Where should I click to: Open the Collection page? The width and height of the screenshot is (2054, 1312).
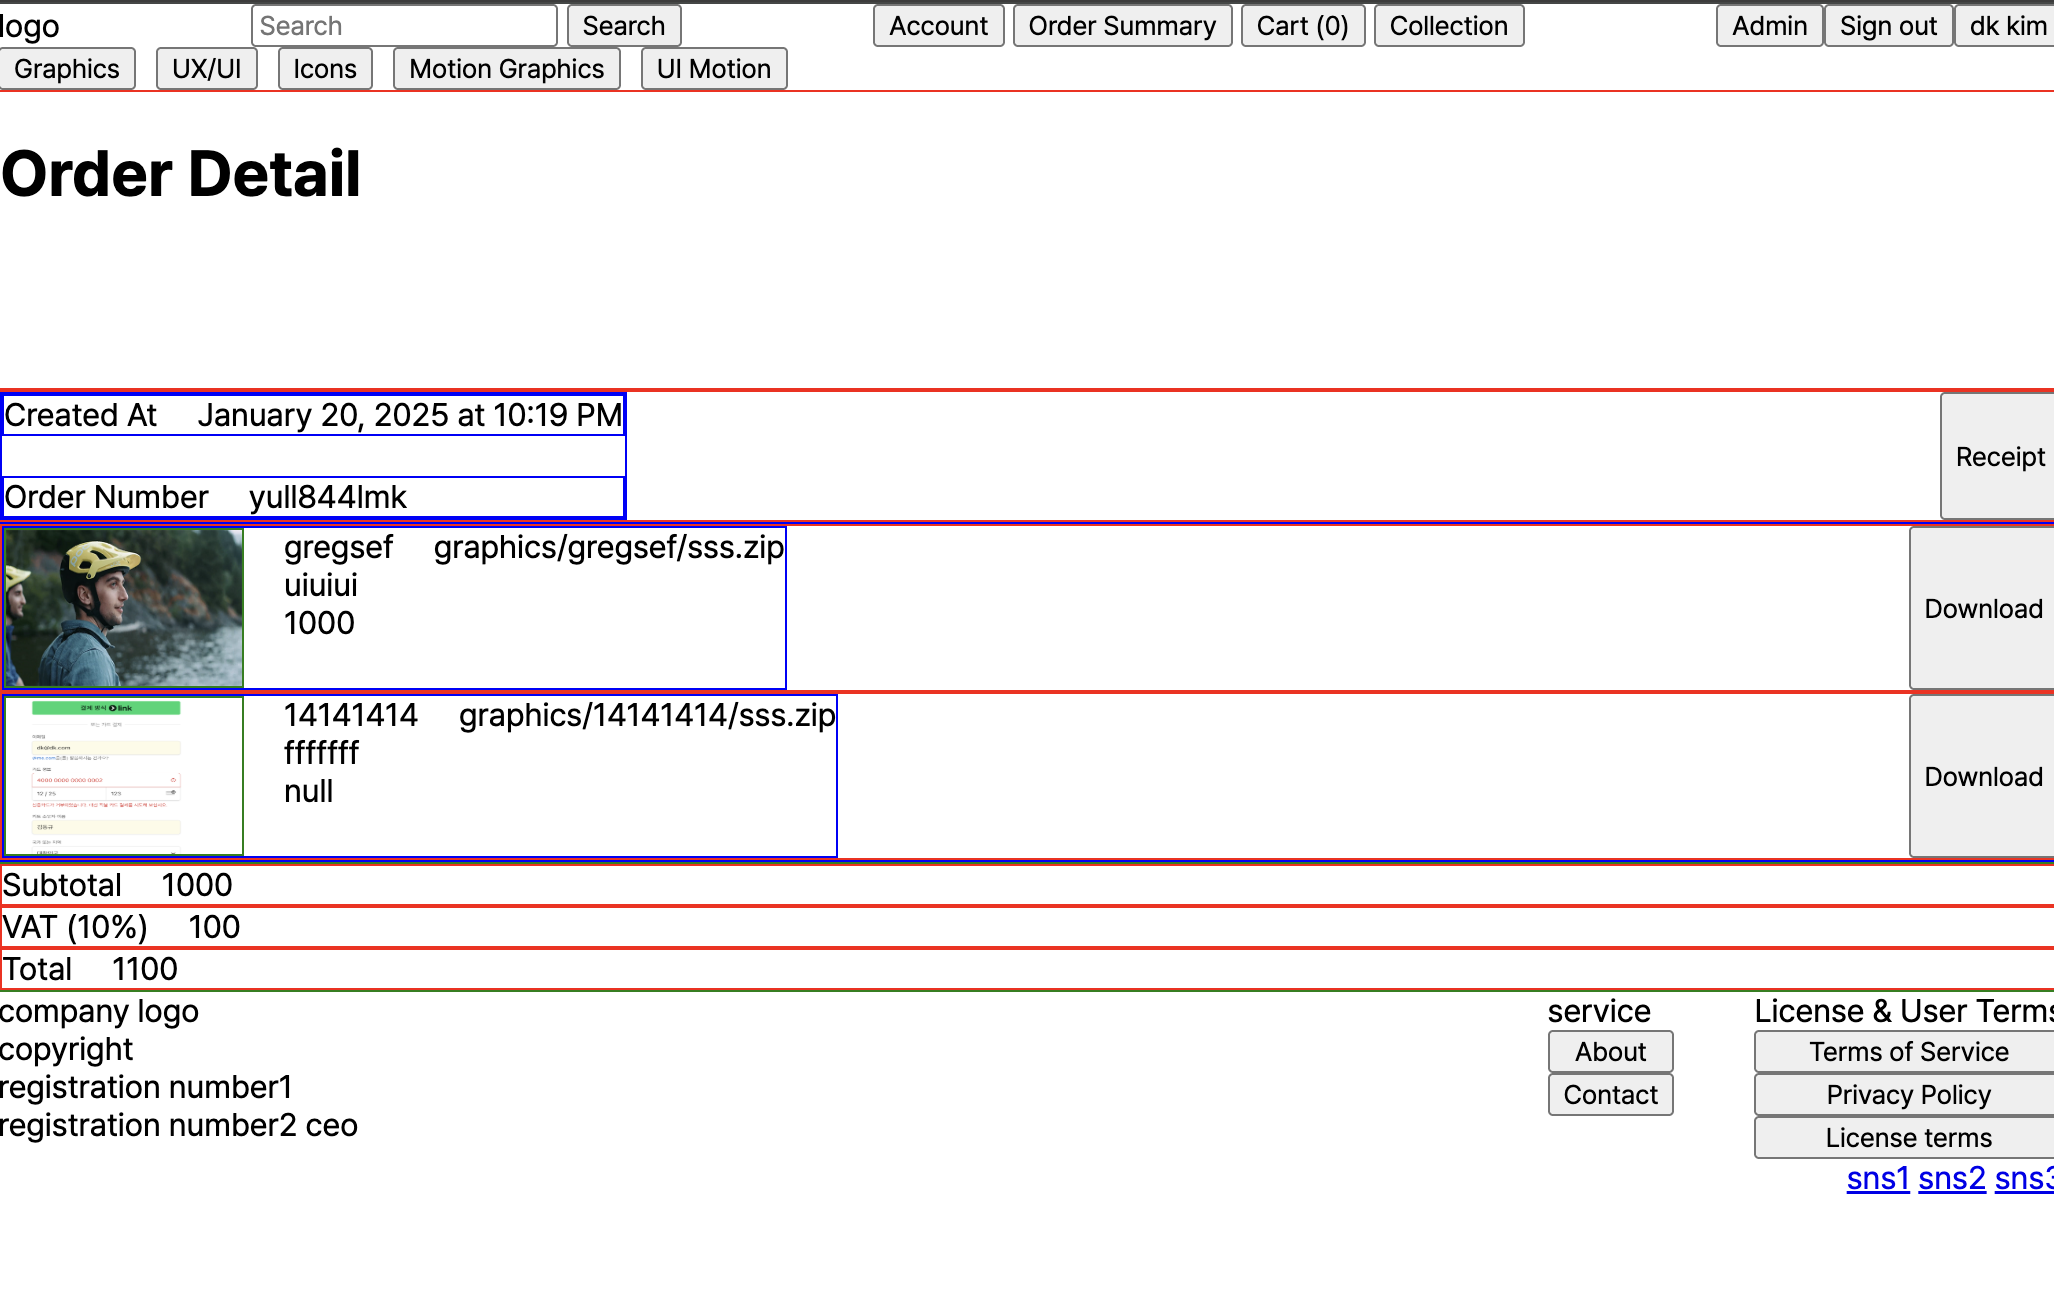(x=1448, y=26)
